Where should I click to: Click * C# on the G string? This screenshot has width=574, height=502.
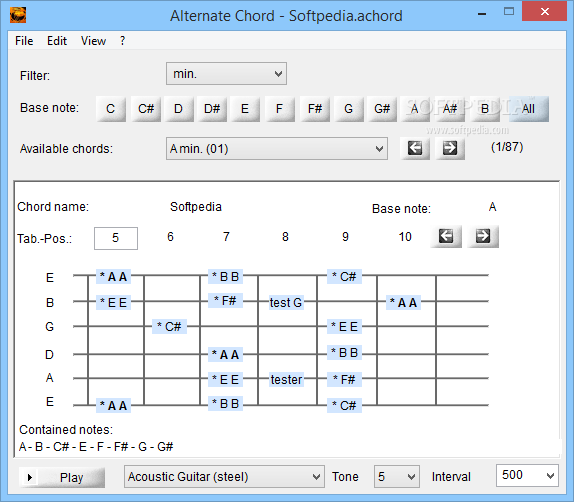169,326
